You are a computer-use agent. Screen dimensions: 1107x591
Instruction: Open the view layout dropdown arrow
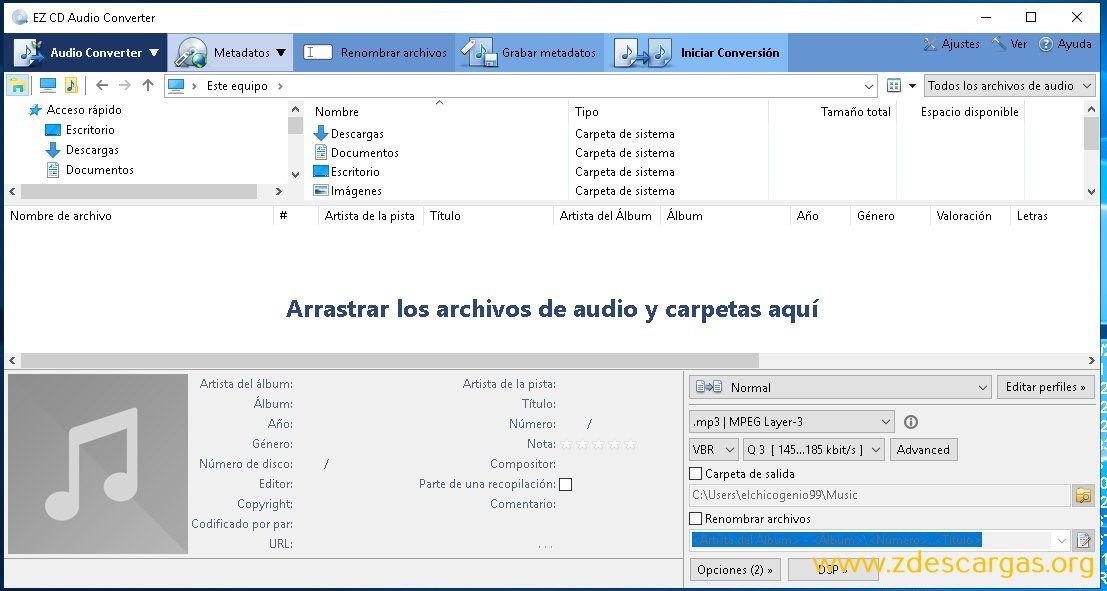(912, 86)
